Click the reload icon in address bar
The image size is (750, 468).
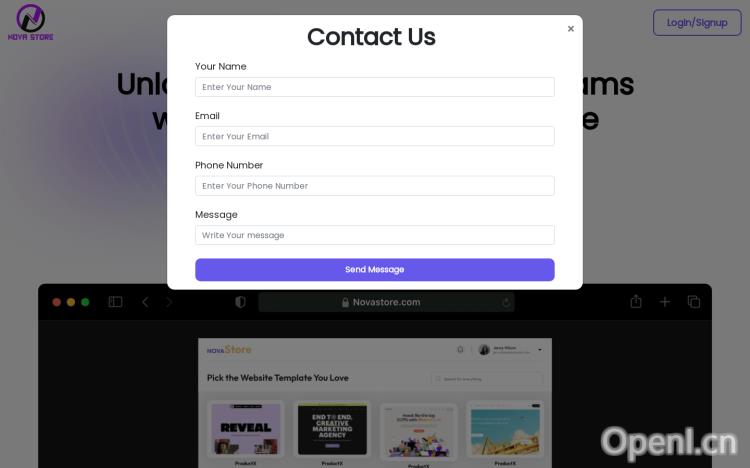click(506, 302)
